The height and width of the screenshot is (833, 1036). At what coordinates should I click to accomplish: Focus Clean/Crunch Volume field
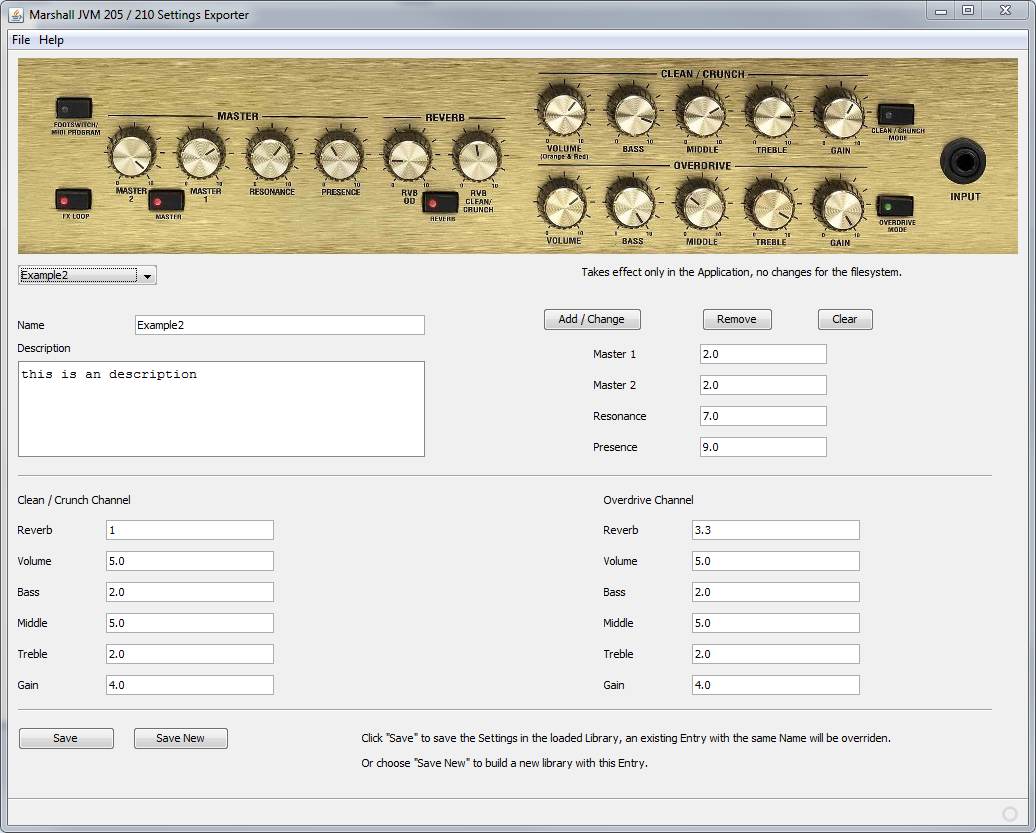click(x=190, y=561)
